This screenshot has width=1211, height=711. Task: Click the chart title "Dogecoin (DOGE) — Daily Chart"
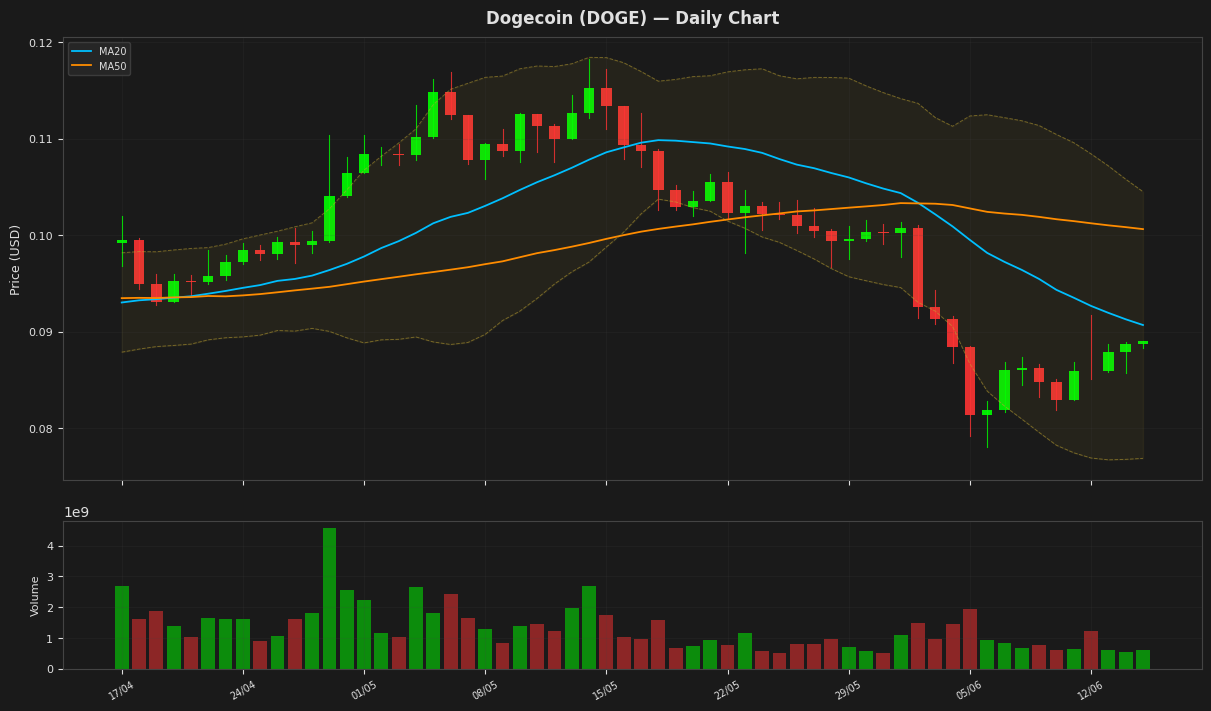pos(632,18)
